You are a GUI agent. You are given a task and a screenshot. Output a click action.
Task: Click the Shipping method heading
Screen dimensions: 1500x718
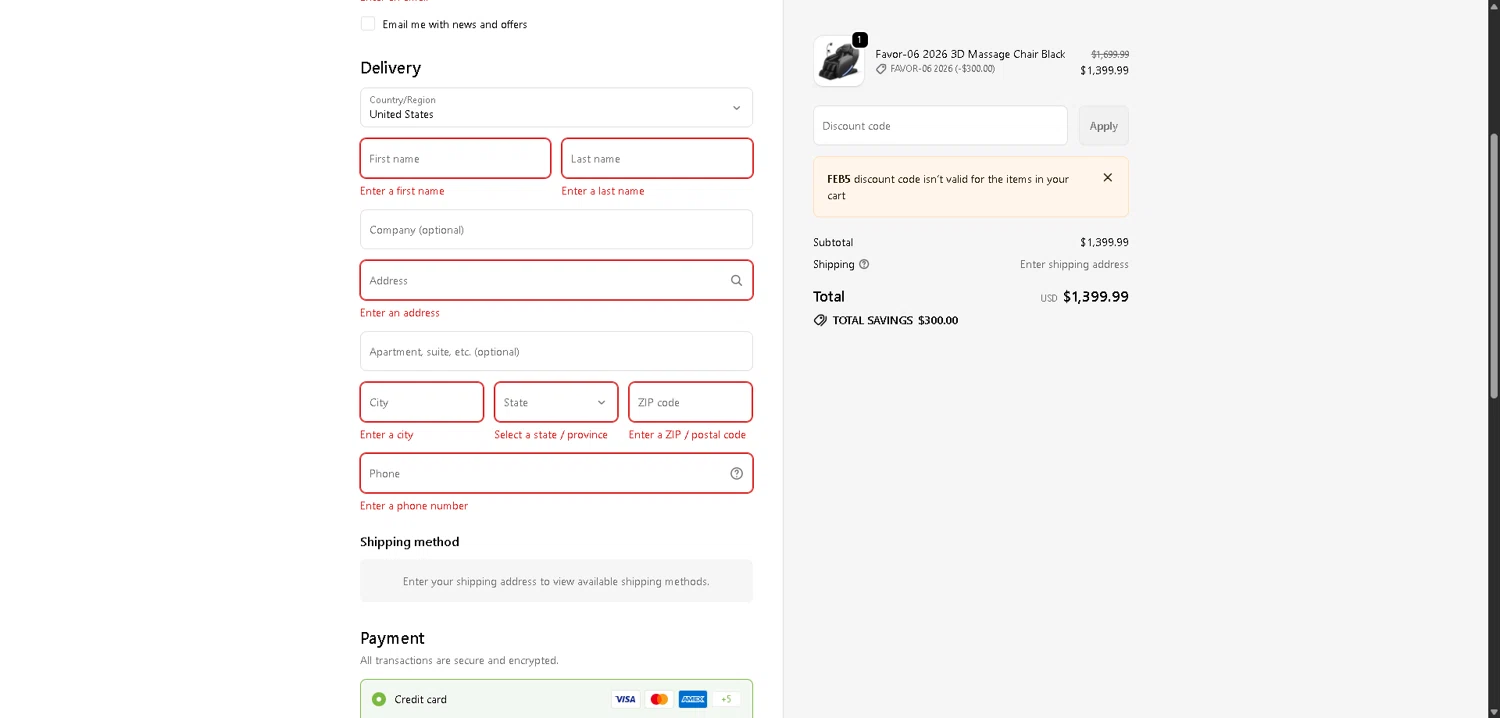(x=410, y=542)
